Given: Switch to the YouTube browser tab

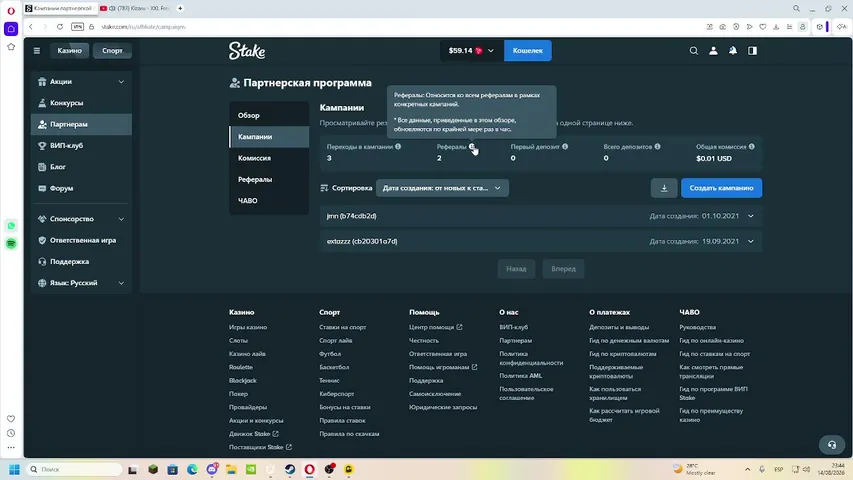Looking at the screenshot, I should pyautogui.click(x=136, y=8).
